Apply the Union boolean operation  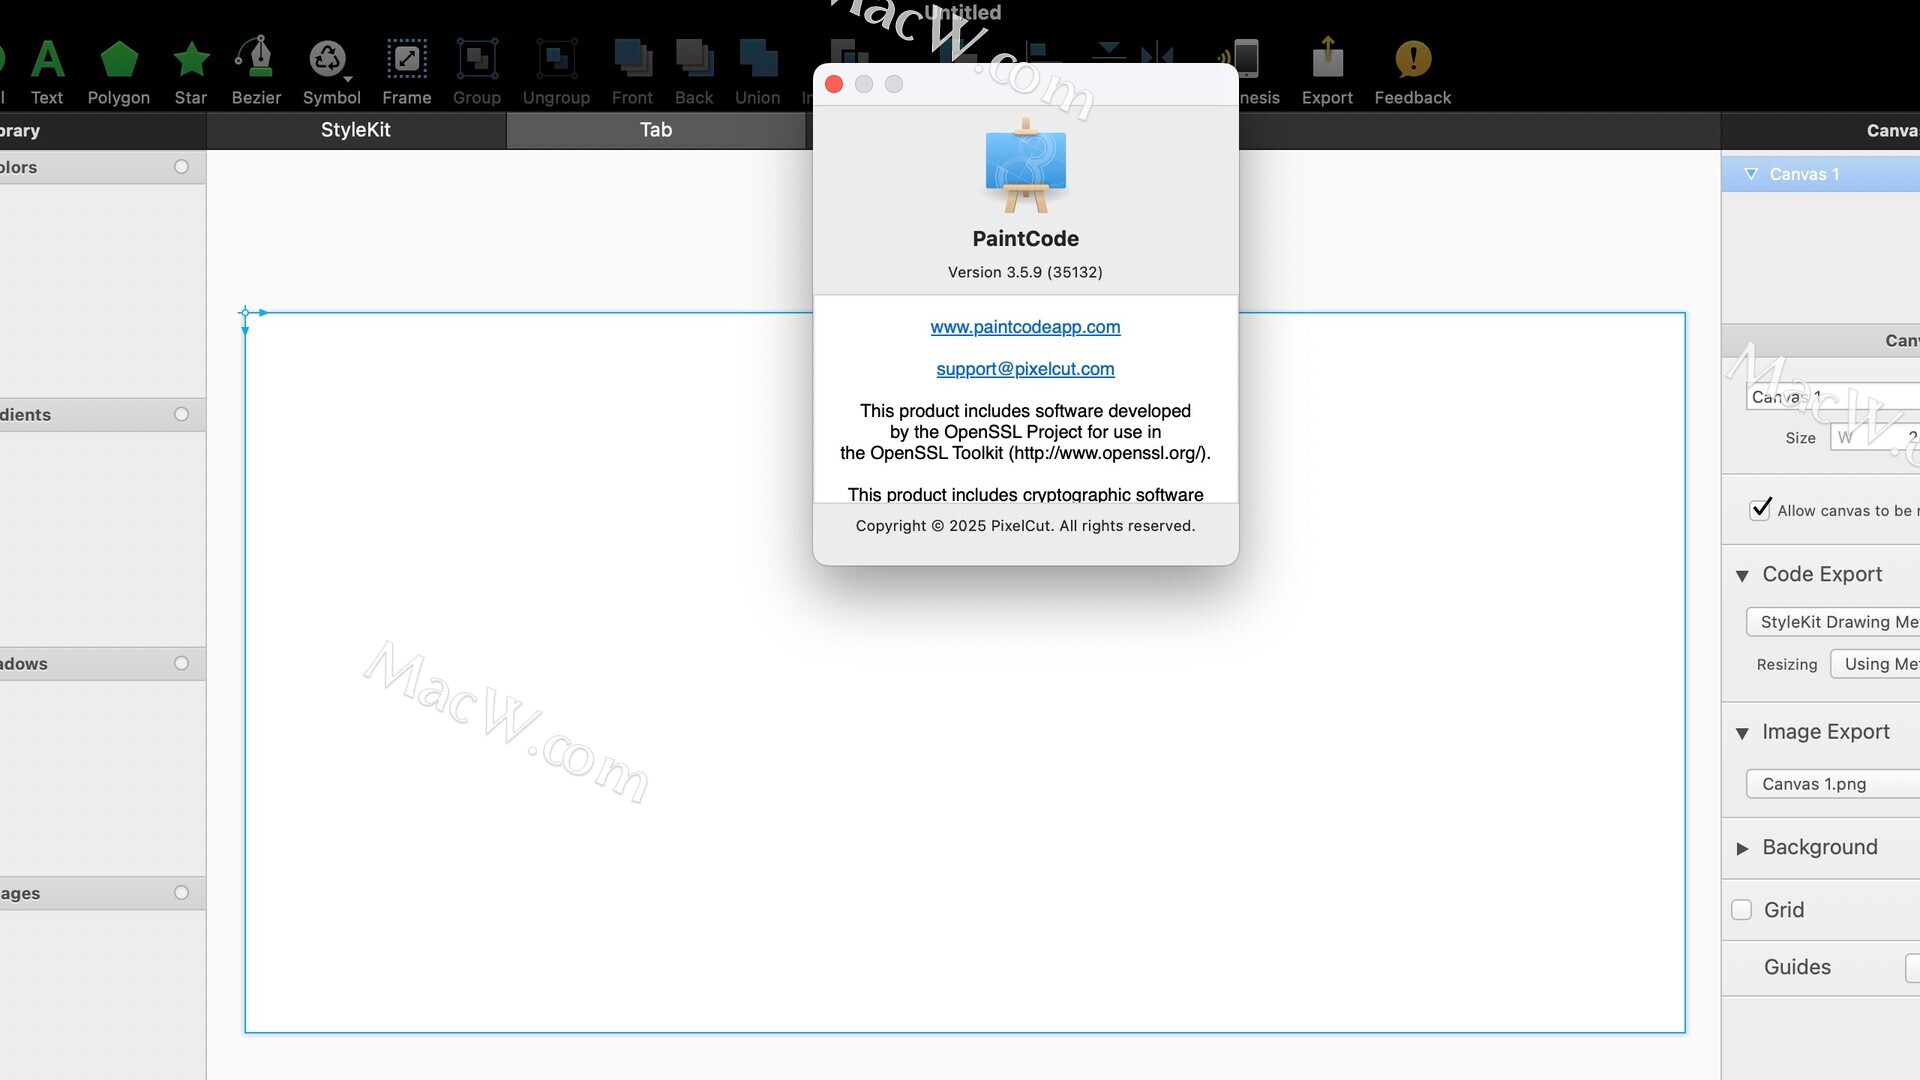pyautogui.click(x=757, y=72)
